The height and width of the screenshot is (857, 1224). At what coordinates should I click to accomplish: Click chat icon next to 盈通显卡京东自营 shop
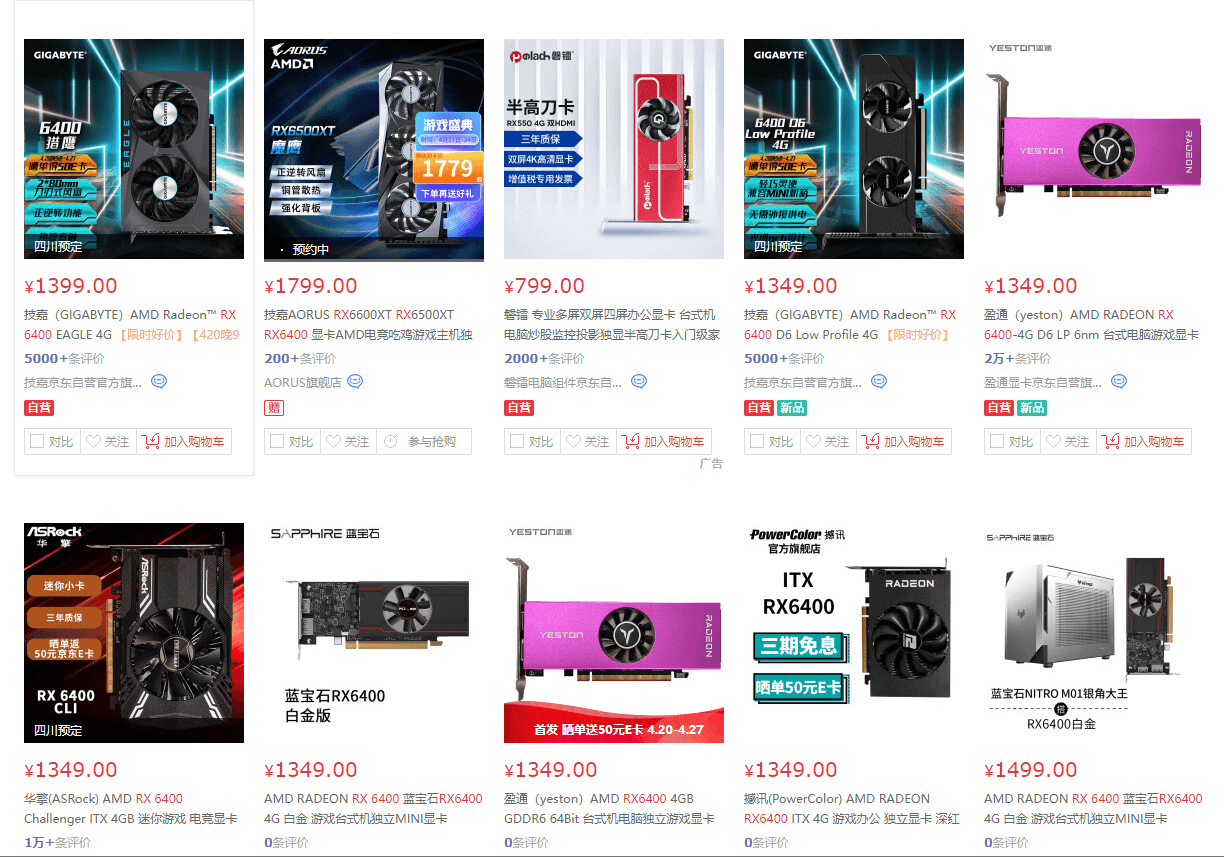(x=1119, y=382)
